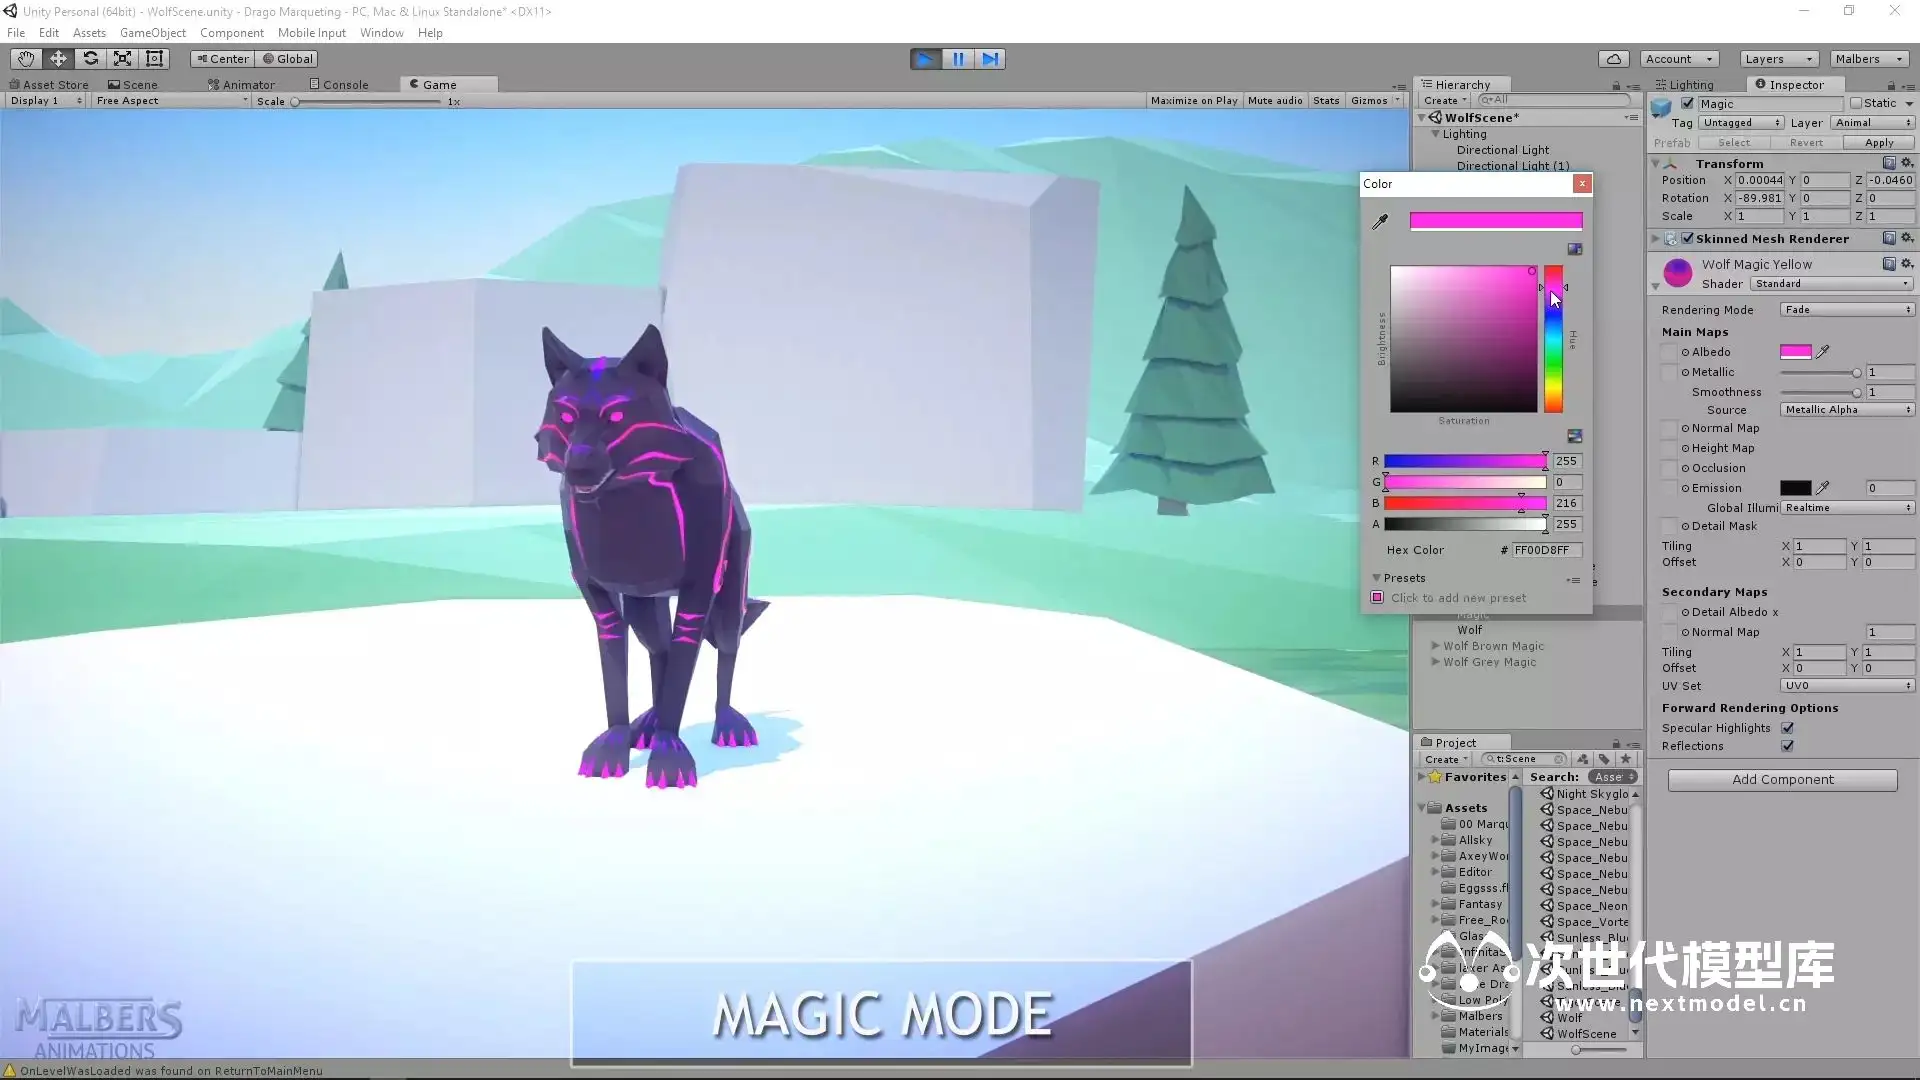Image resolution: width=1920 pixels, height=1080 pixels.
Task: Select the Rotate tool
Action: 90,59
